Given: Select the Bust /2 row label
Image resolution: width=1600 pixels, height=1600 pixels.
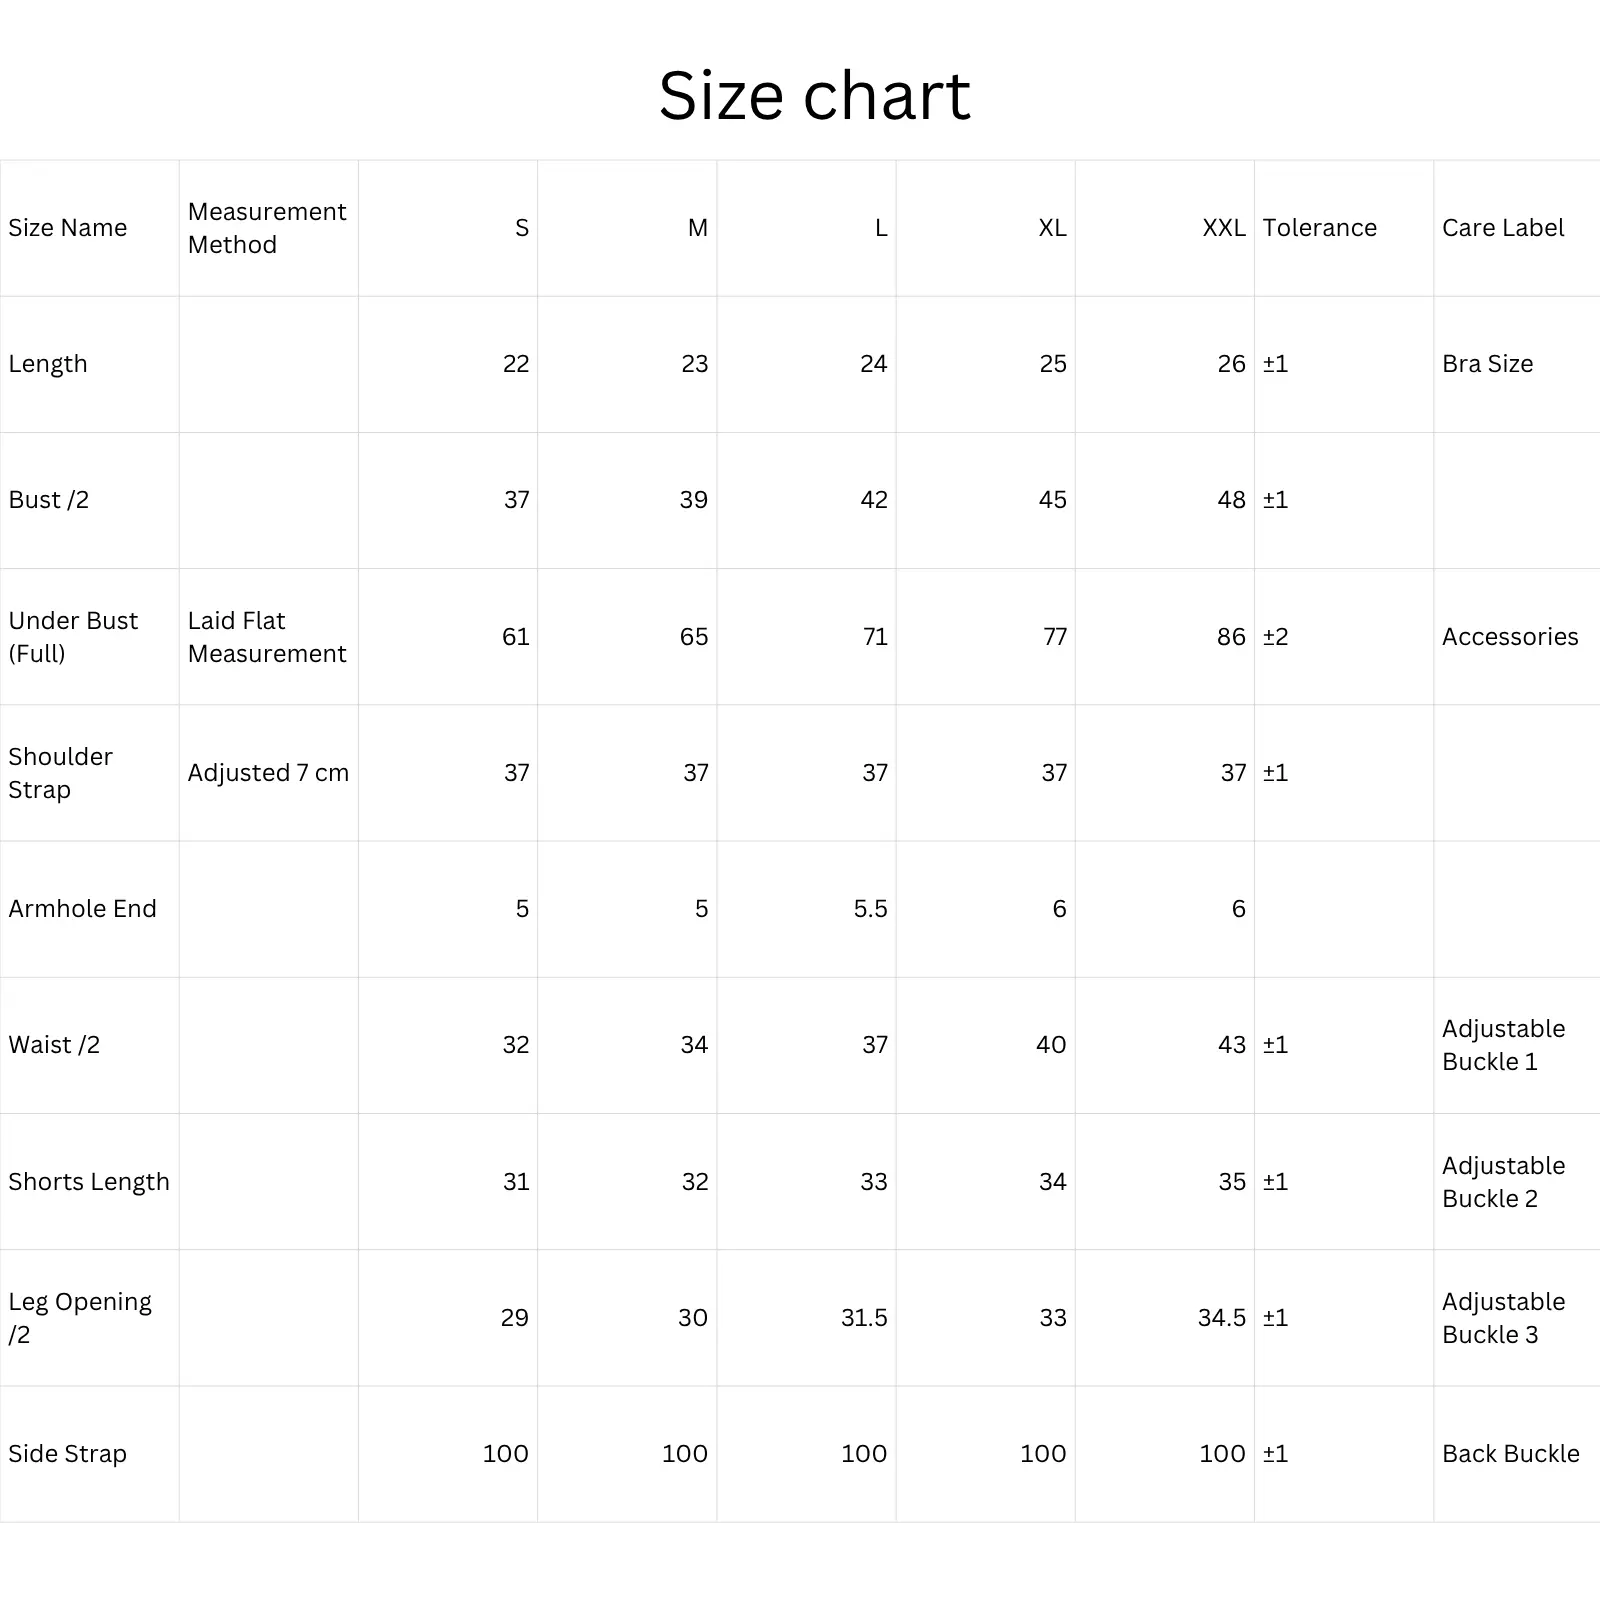Looking at the screenshot, I should (x=49, y=500).
